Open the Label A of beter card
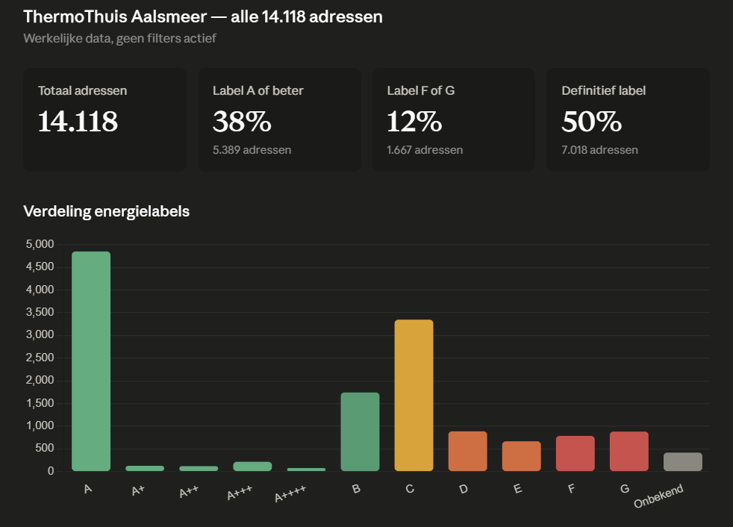 coord(279,120)
